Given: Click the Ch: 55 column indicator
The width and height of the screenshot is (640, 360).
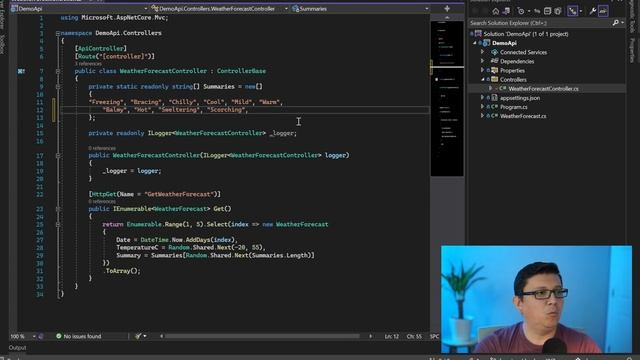Looking at the screenshot, I should click(414, 336).
